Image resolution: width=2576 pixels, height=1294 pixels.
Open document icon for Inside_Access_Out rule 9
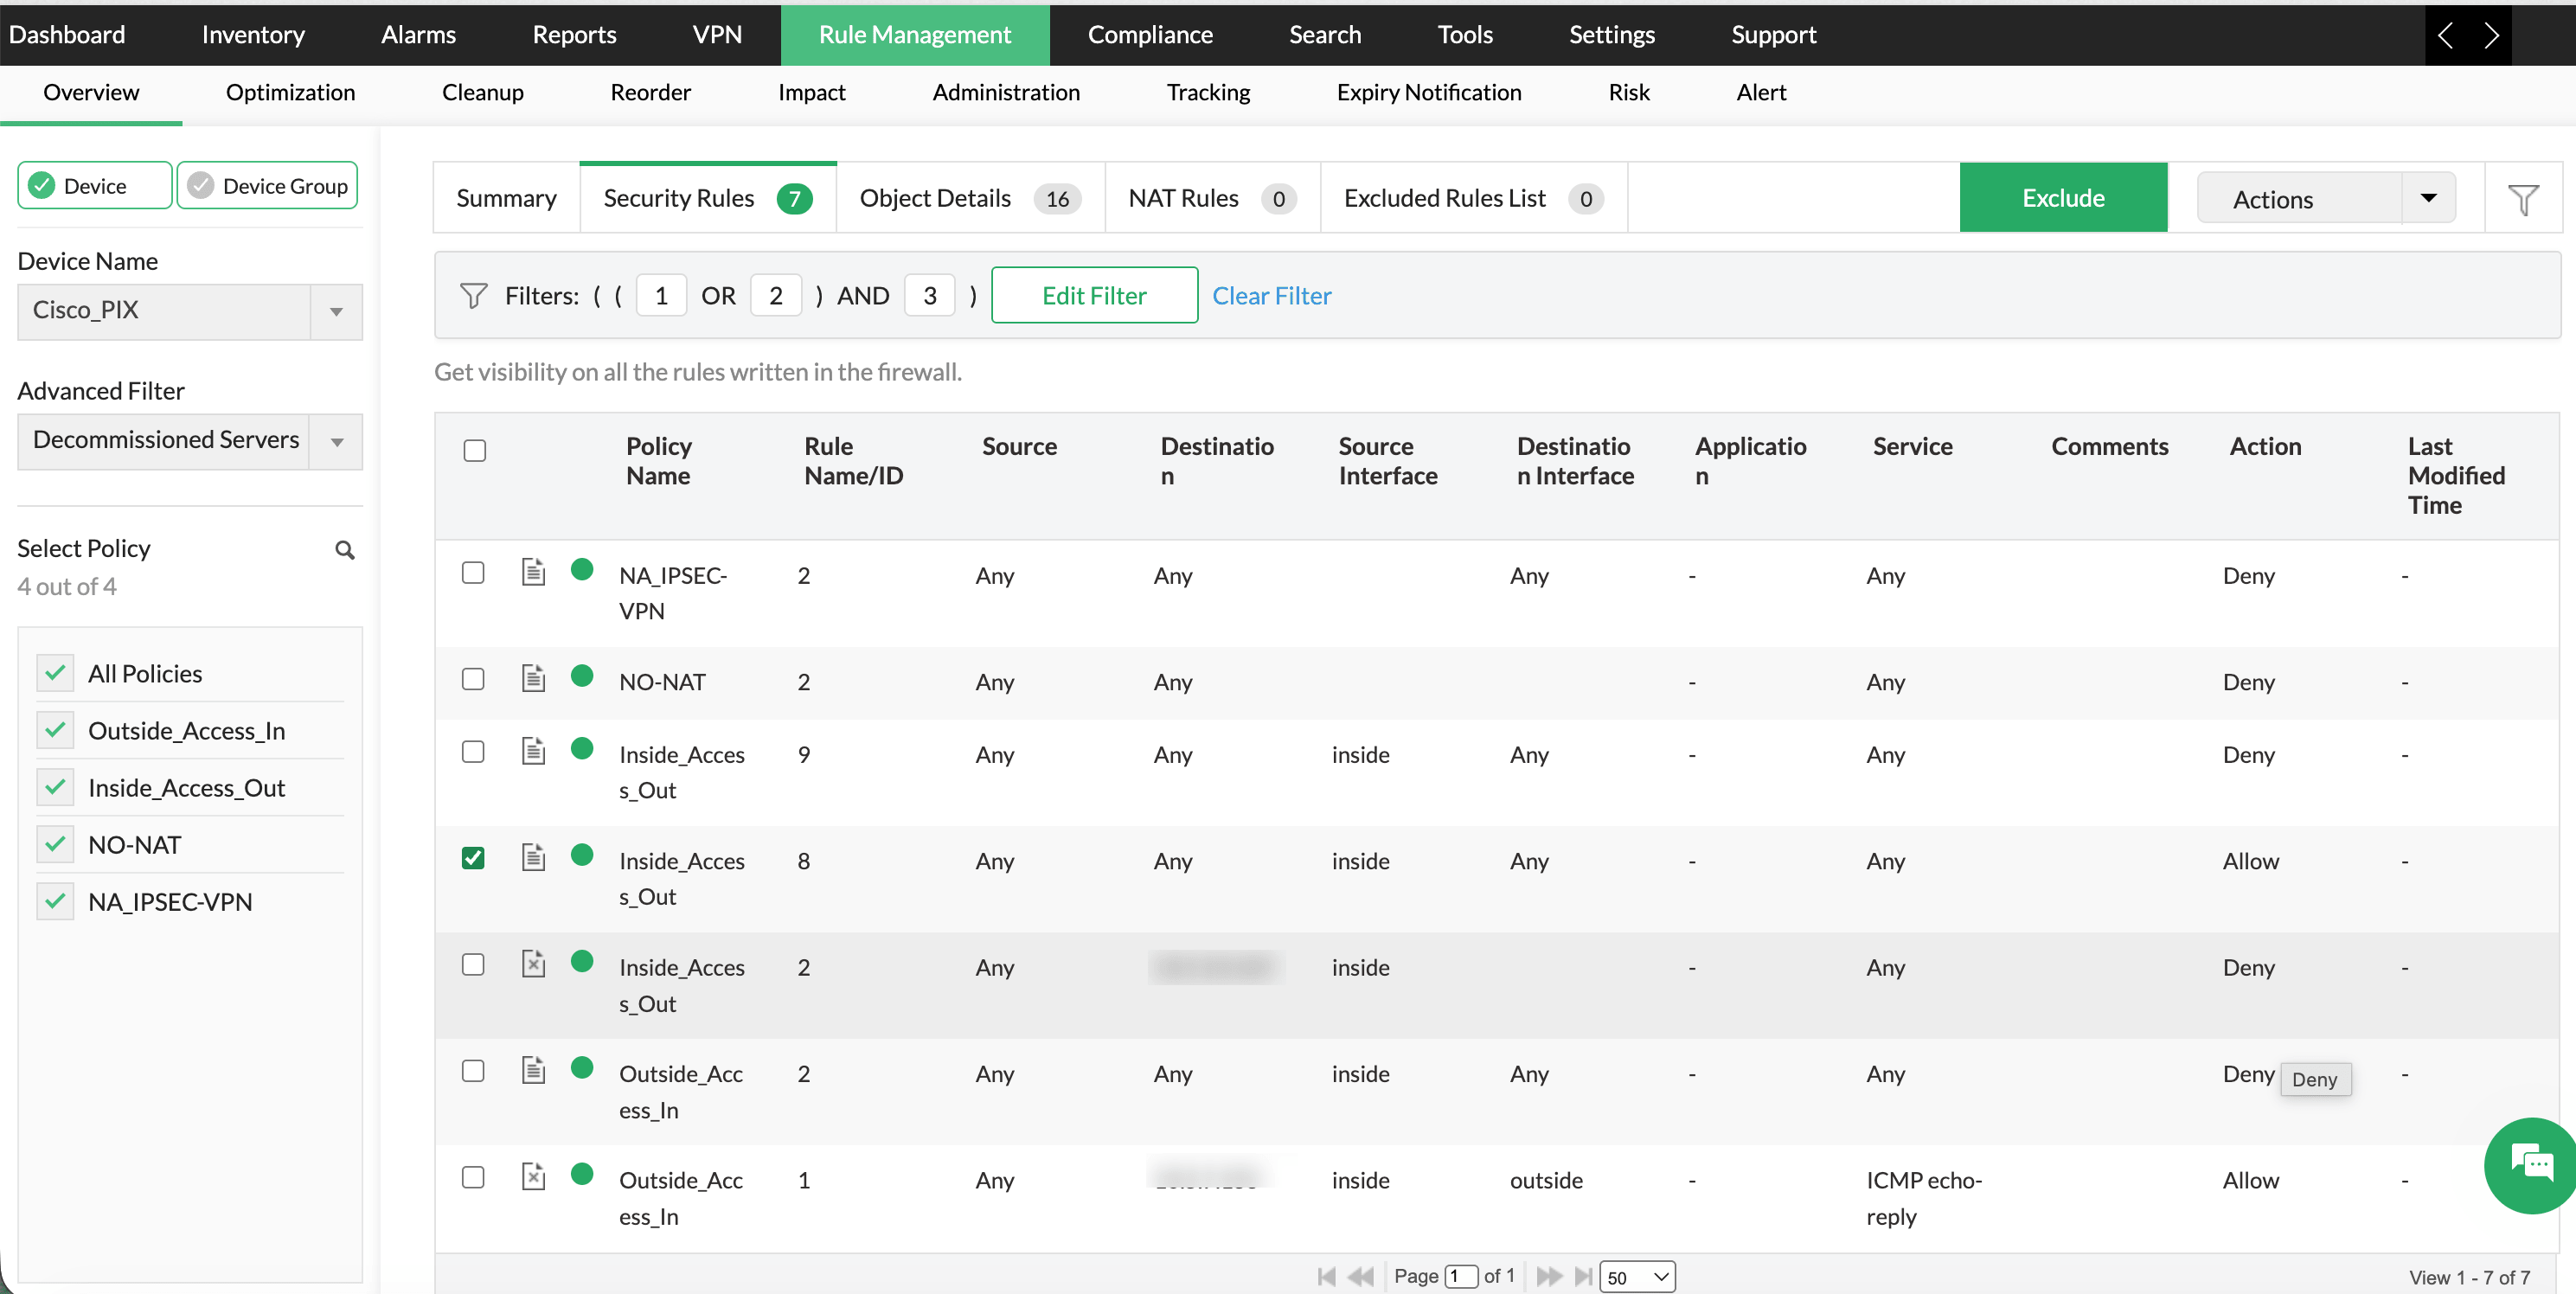tap(534, 751)
